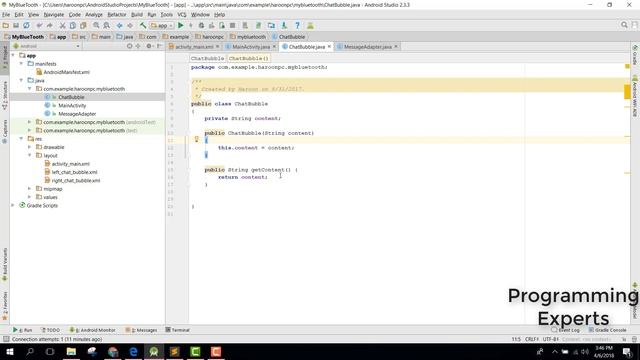
Task: Open the Terminal tool window
Action: (x=178, y=330)
